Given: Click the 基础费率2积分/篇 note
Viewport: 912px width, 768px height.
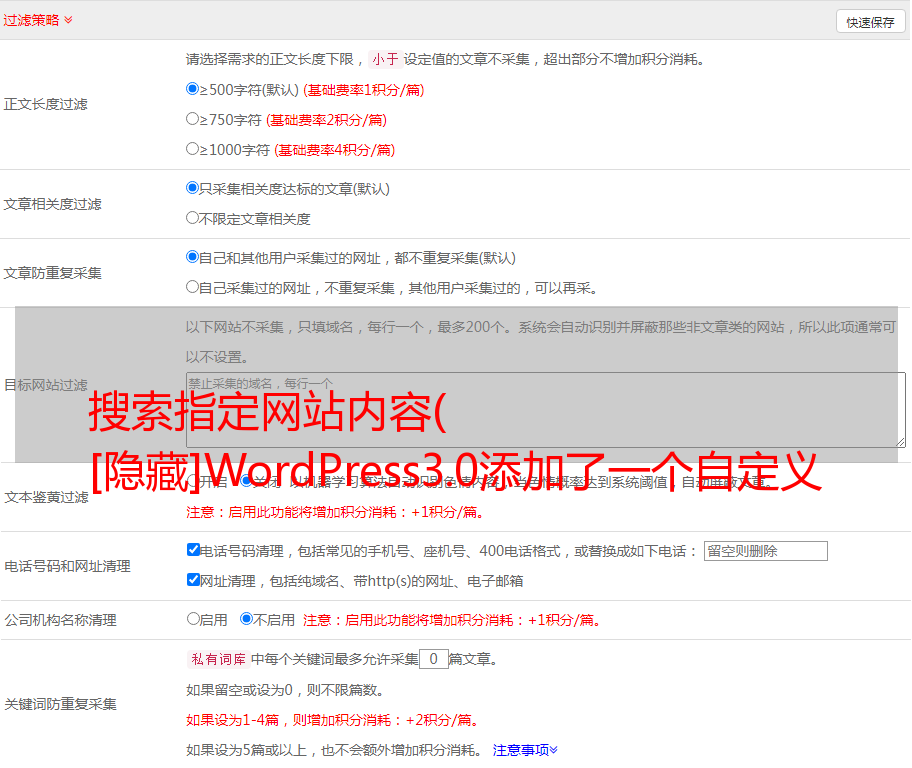Looking at the screenshot, I should pyautogui.click(x=326, y=120).
